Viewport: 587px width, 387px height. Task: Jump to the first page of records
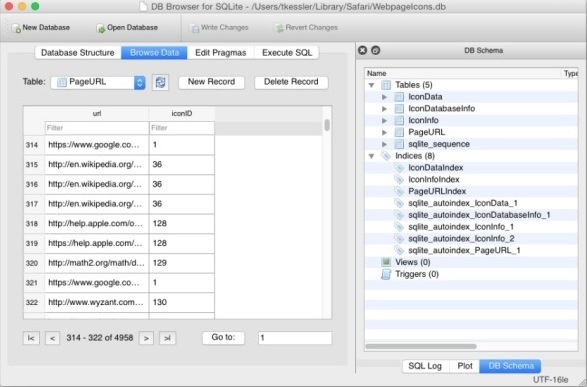click(31, 338)
